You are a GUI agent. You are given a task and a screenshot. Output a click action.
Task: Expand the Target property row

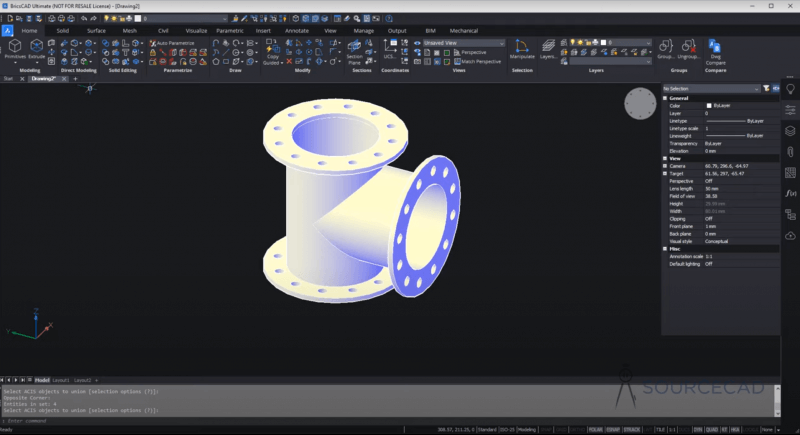click(665, 173)
